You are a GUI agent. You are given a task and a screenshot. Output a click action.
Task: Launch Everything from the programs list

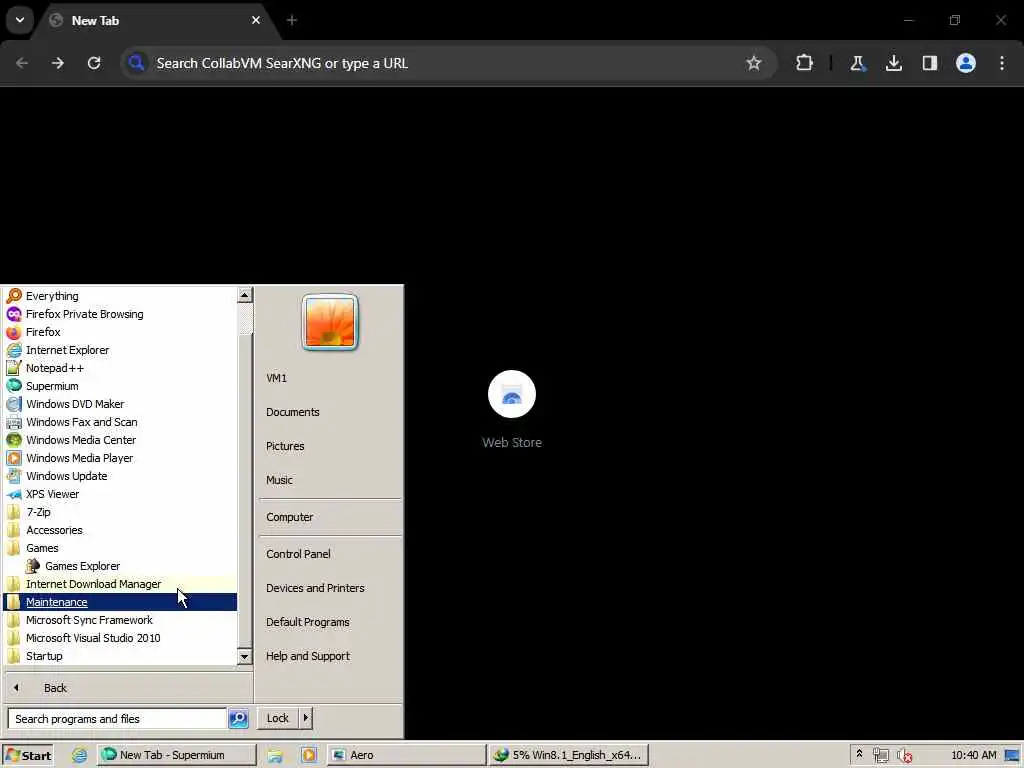pyautogui.click(x=120, y=296)
